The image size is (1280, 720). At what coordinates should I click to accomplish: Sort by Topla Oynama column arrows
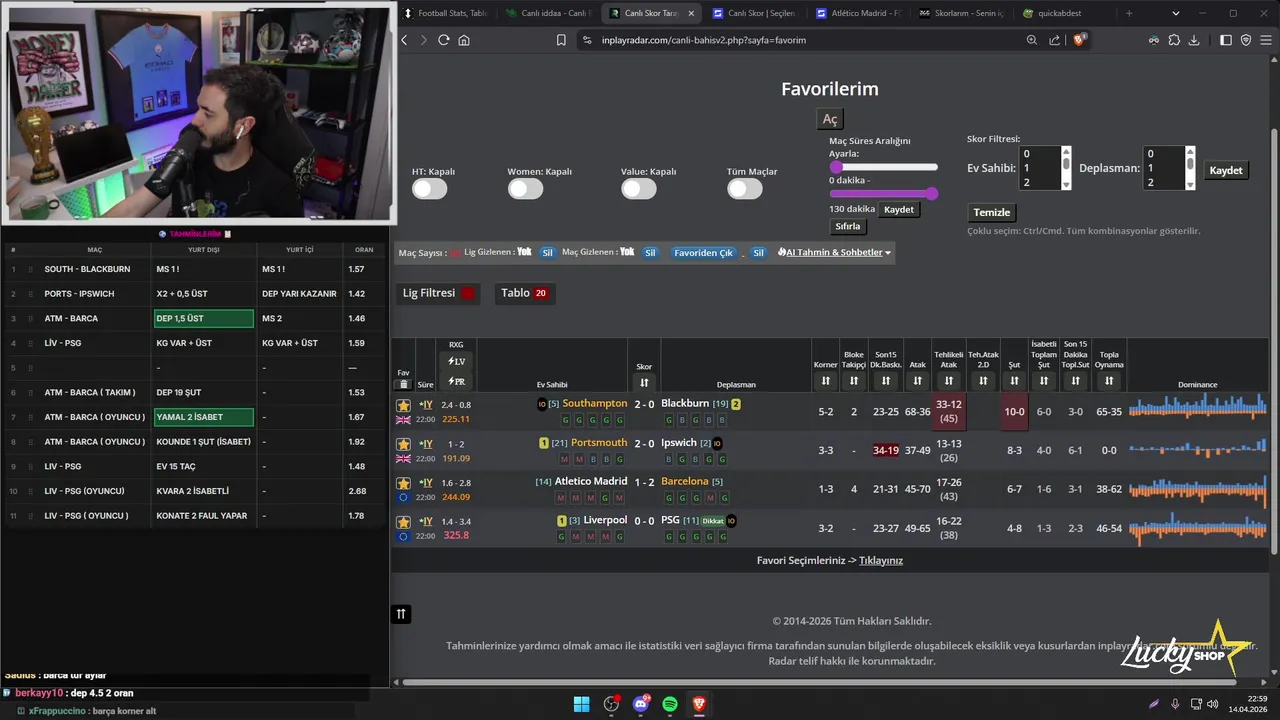tap(1109, 381)
